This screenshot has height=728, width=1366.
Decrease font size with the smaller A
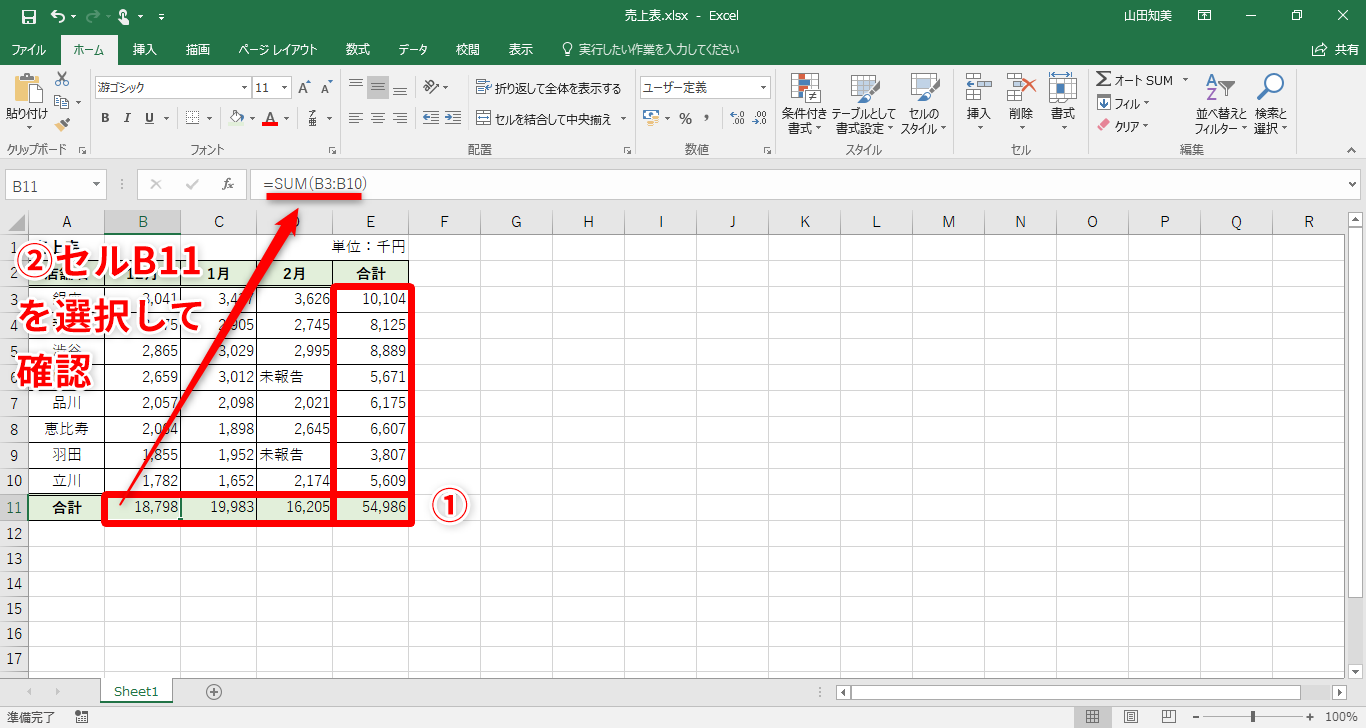[324, 88]
